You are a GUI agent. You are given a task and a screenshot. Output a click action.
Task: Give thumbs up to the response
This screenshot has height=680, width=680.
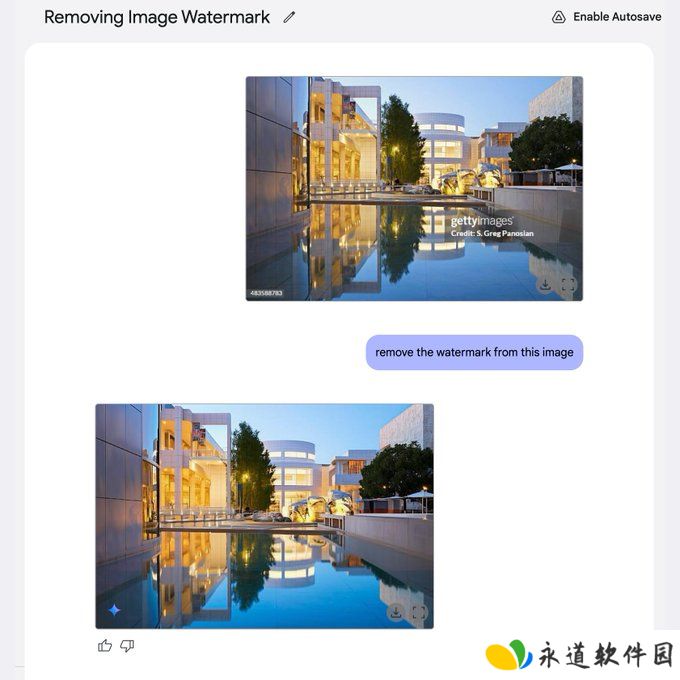tap(105, 646)
